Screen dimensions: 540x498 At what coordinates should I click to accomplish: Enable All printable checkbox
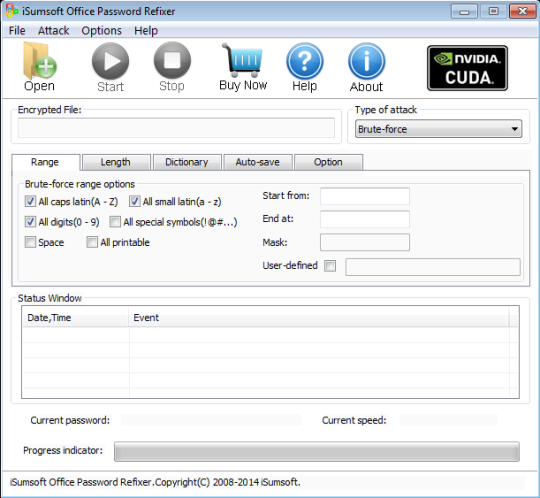(x=92, y=242)
